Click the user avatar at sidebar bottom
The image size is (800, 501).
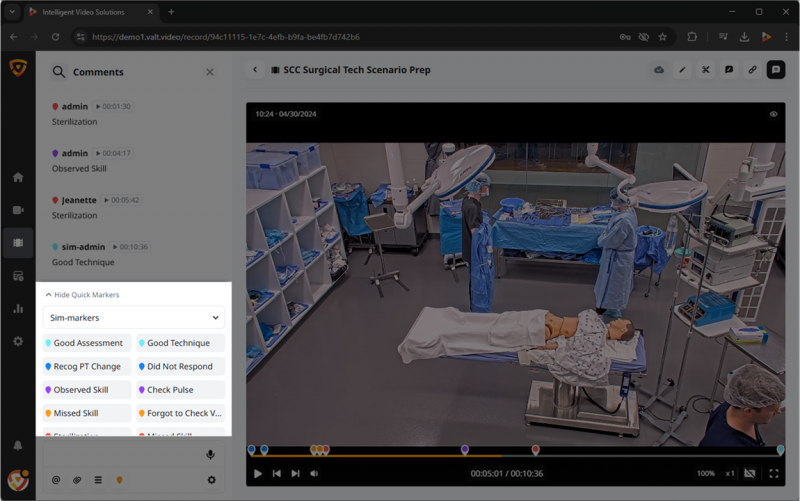click(x=18, y=480)
